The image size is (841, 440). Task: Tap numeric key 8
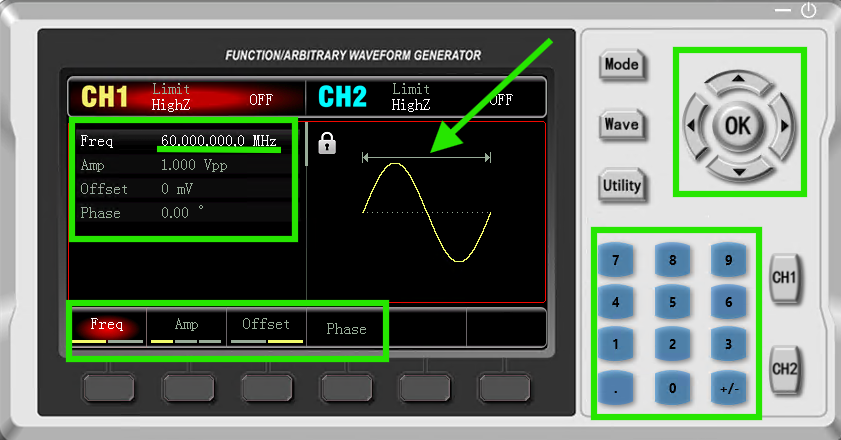point(672,260)
